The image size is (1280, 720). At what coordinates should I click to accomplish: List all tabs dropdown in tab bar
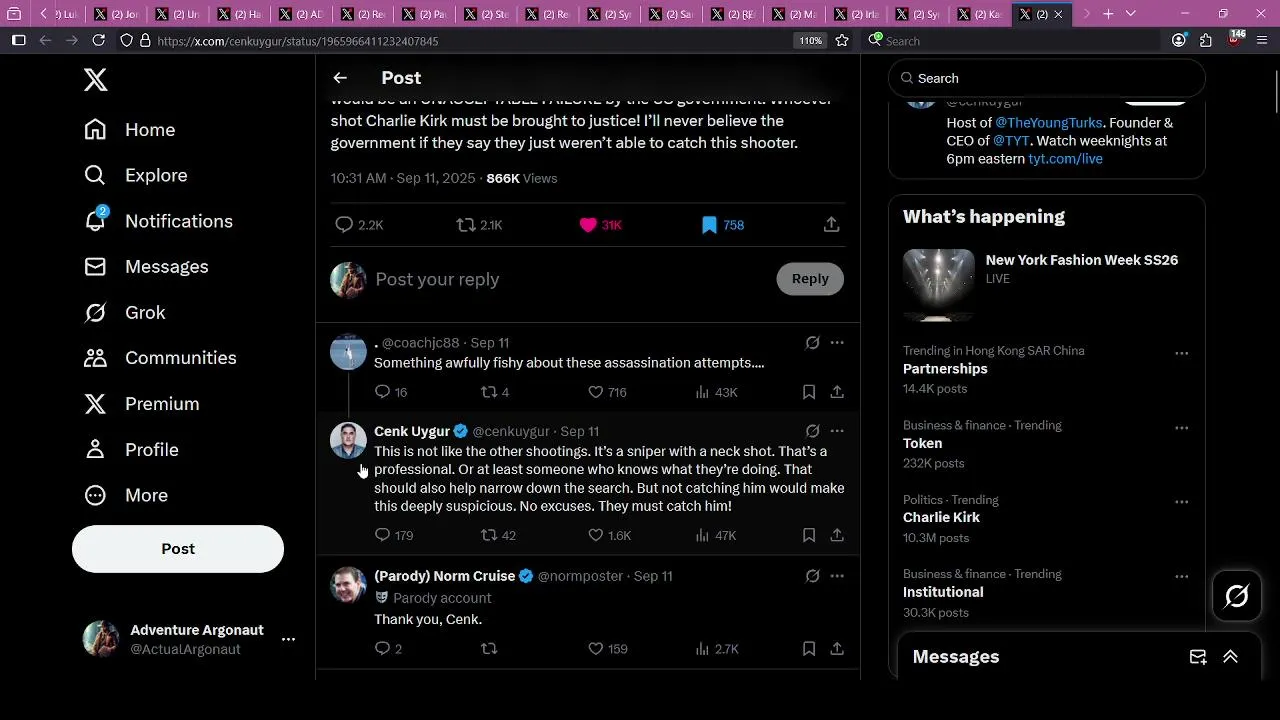(x=1131, y=14)
